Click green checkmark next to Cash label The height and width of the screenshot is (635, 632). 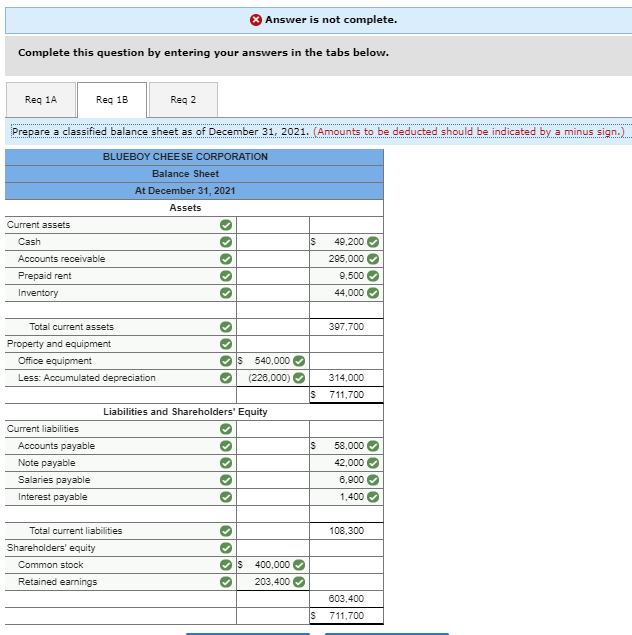tap(226, 242)
